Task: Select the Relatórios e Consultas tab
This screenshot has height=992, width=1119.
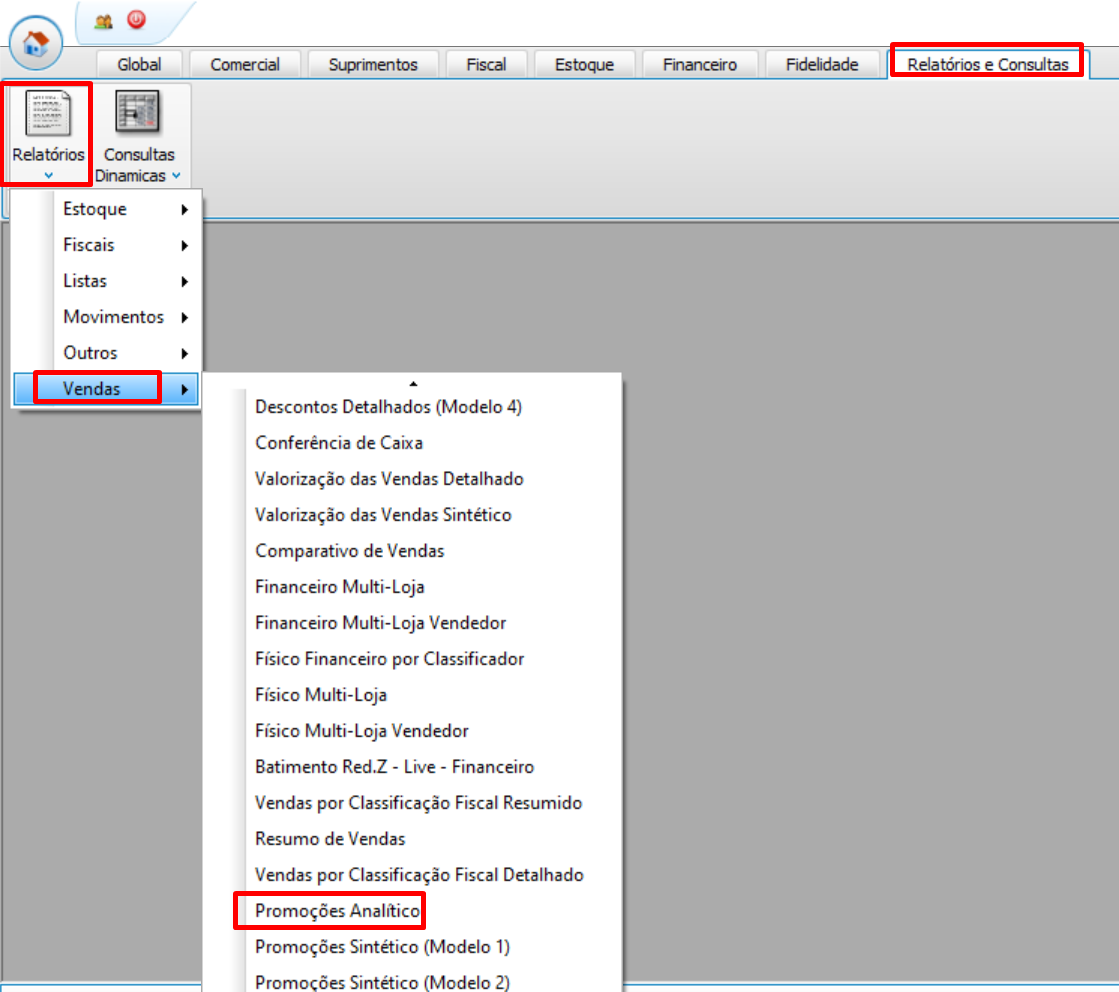Action: click(988, 64)
